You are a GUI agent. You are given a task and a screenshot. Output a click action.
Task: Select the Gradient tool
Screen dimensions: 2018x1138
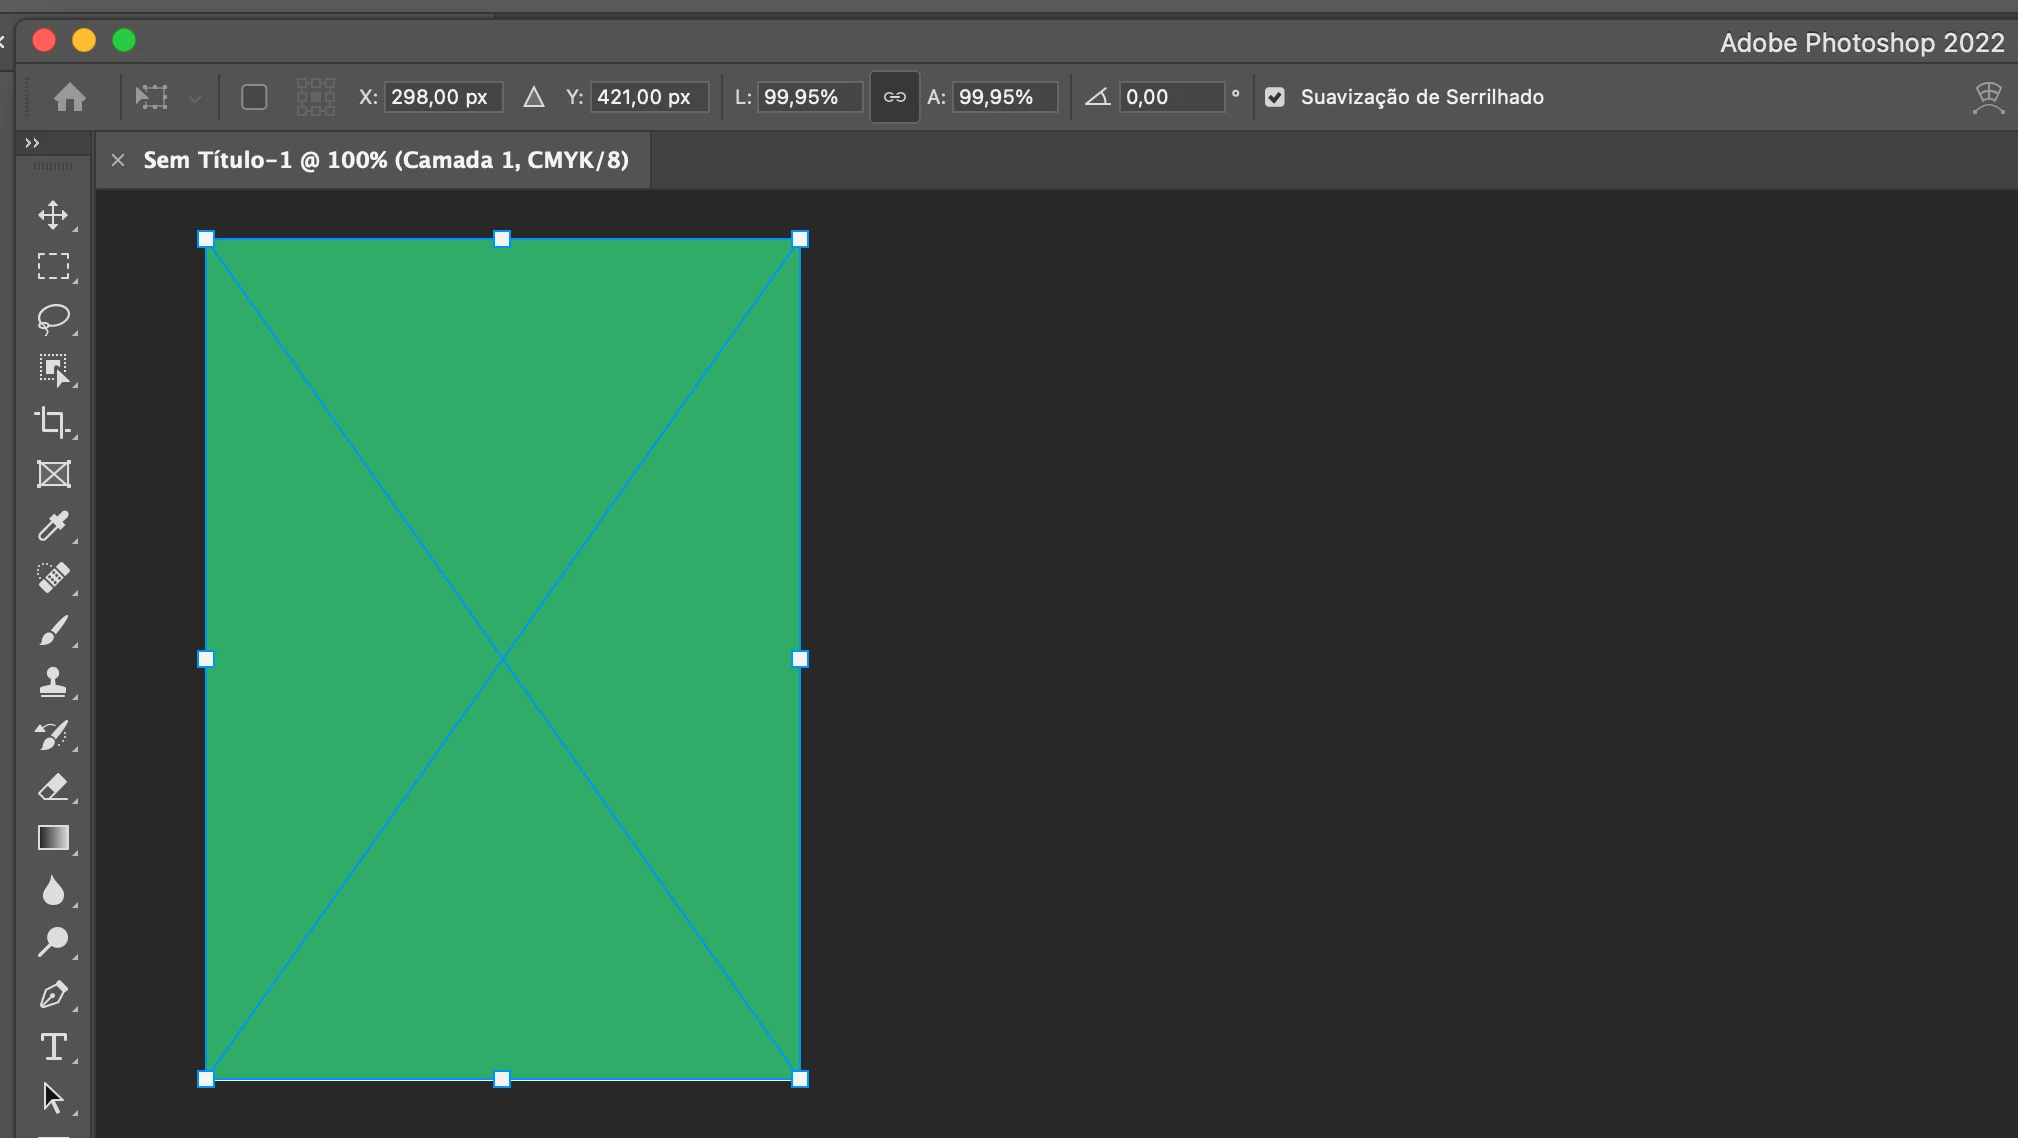pos(53,838)
